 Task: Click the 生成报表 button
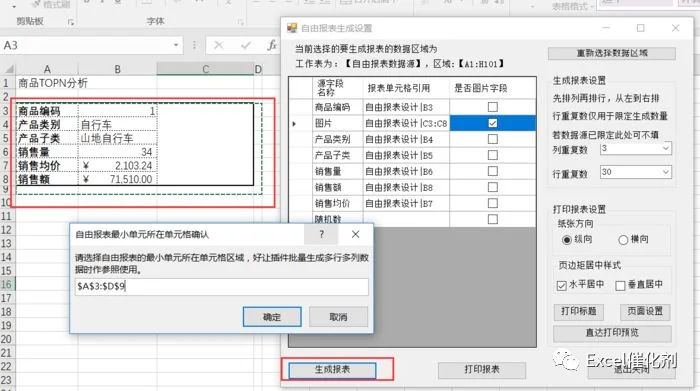(332, 370)
